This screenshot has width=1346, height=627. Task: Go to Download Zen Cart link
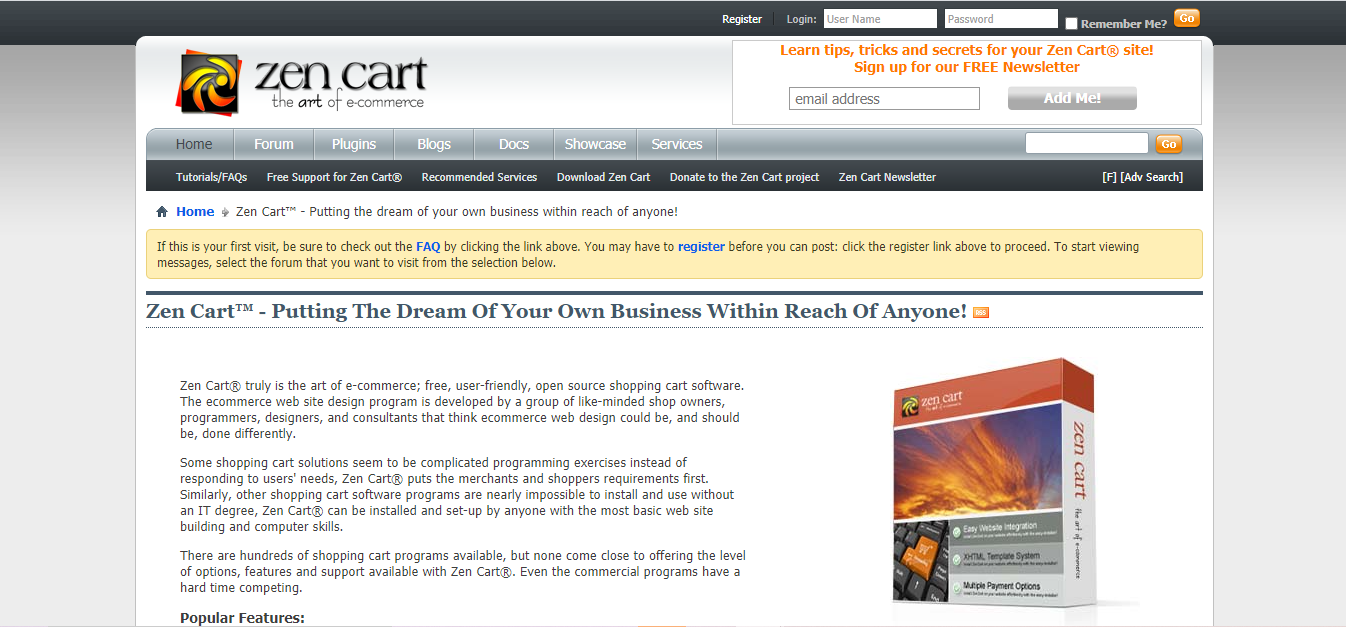tap(603, 177)
